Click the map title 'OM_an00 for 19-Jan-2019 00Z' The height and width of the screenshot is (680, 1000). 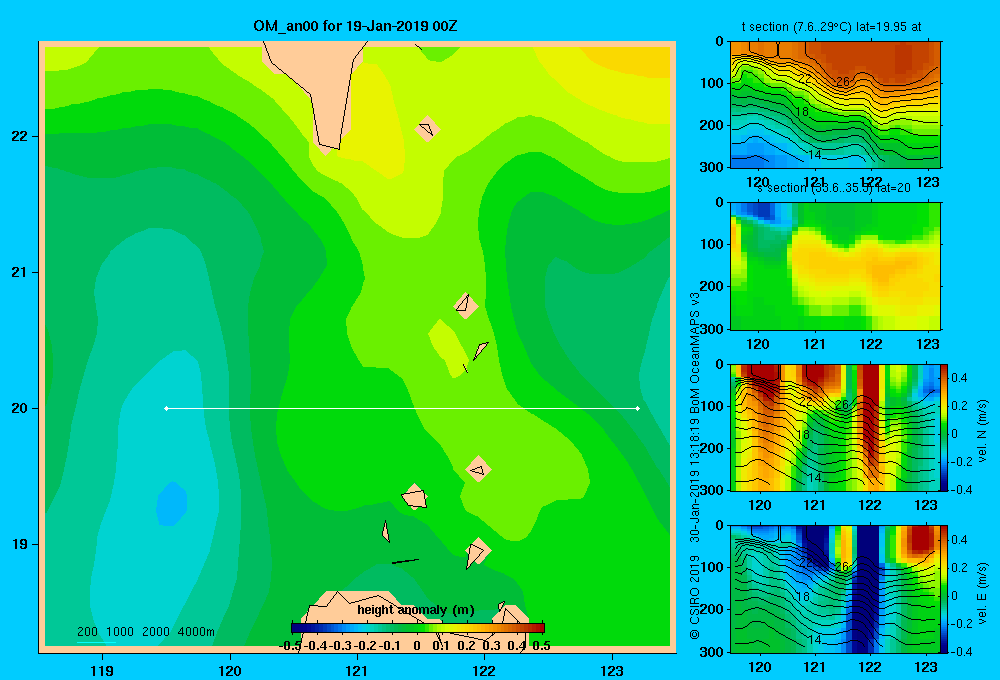355,26
